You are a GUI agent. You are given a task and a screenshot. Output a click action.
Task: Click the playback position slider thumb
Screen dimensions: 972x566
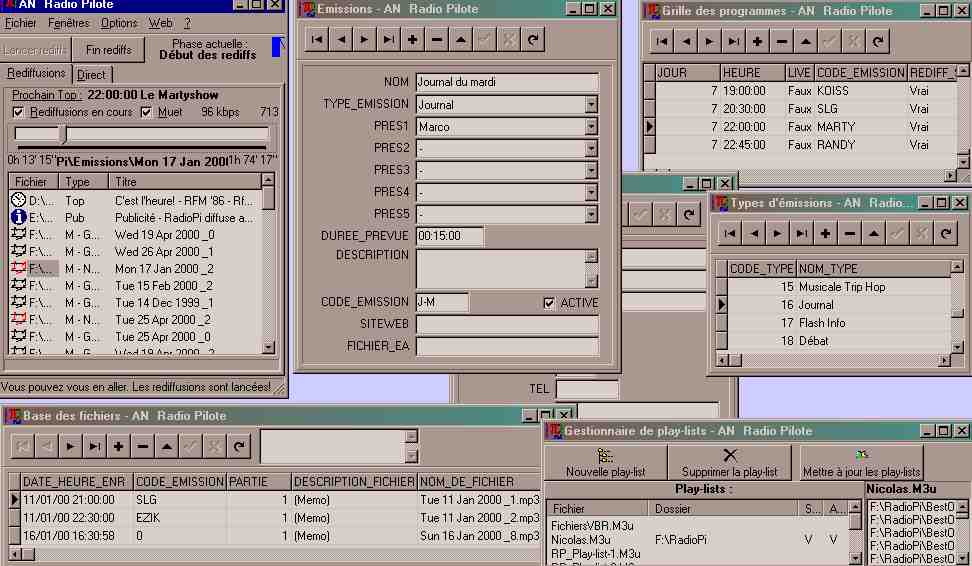click(63, 134)
